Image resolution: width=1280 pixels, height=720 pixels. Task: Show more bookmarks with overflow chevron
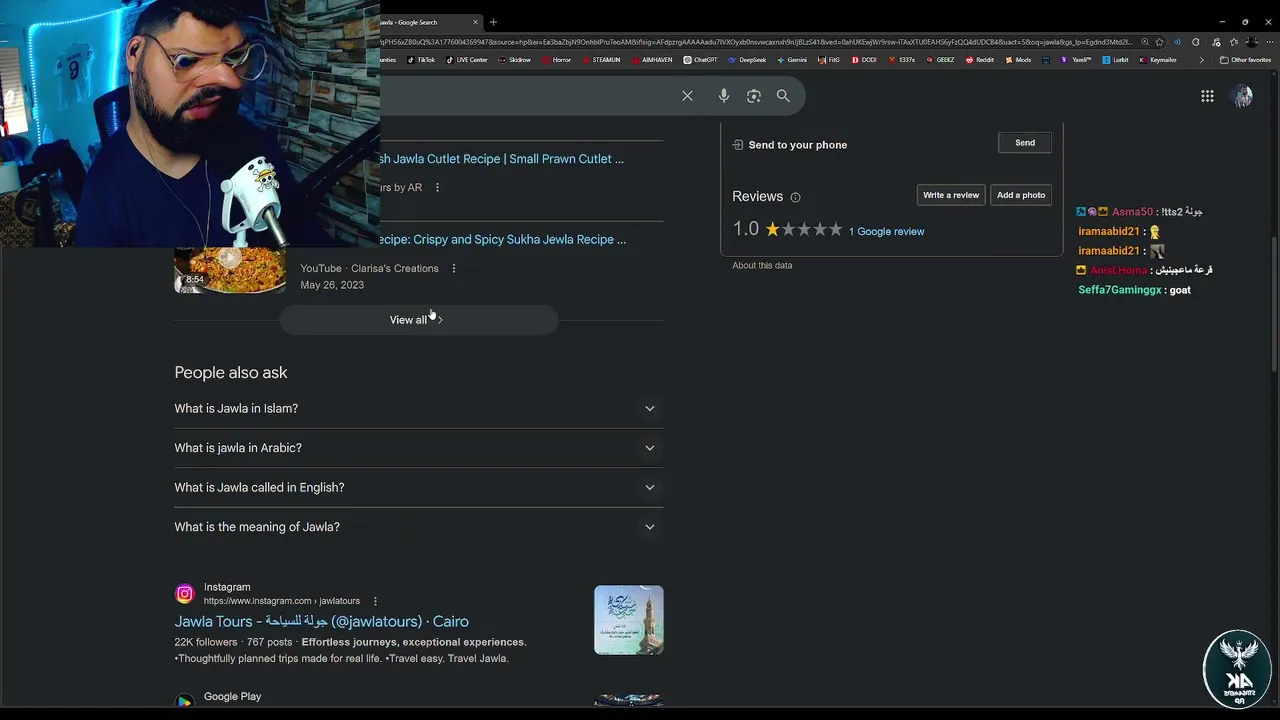1202,60
